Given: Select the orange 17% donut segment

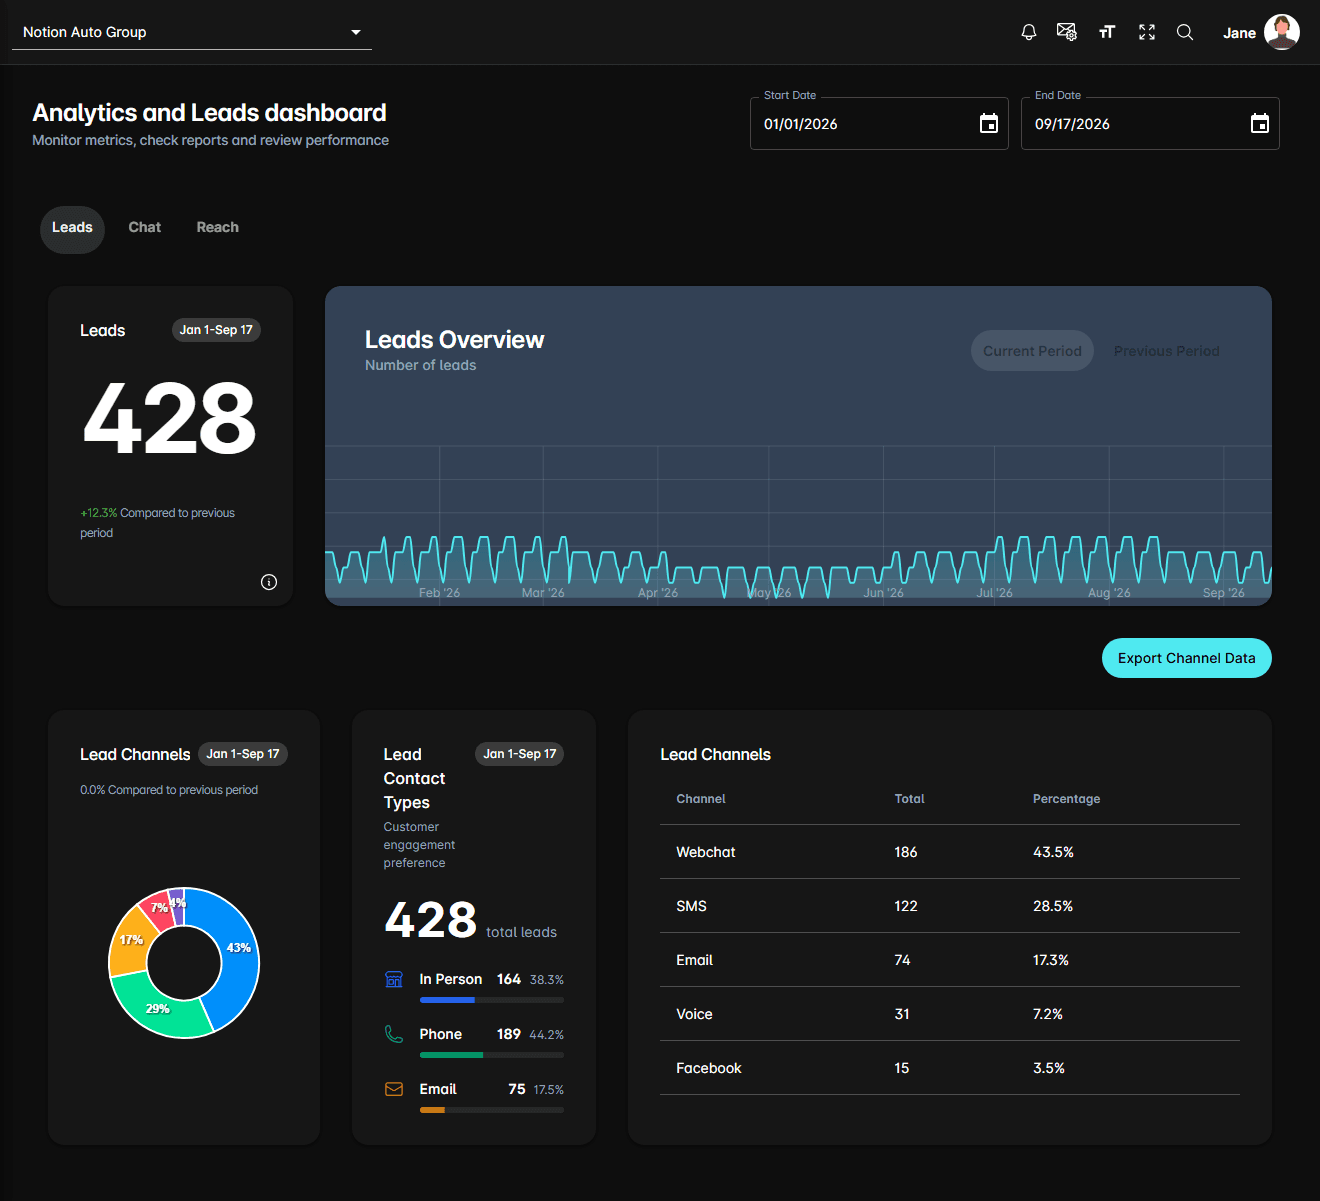Looking at the screenshot, I should [x=130, y=941].
